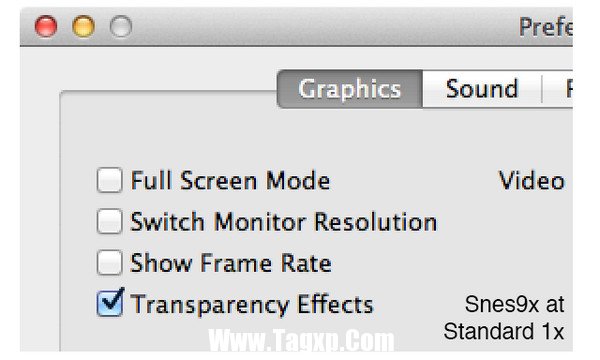Click the Preferences window title text

tap(546, 27)
